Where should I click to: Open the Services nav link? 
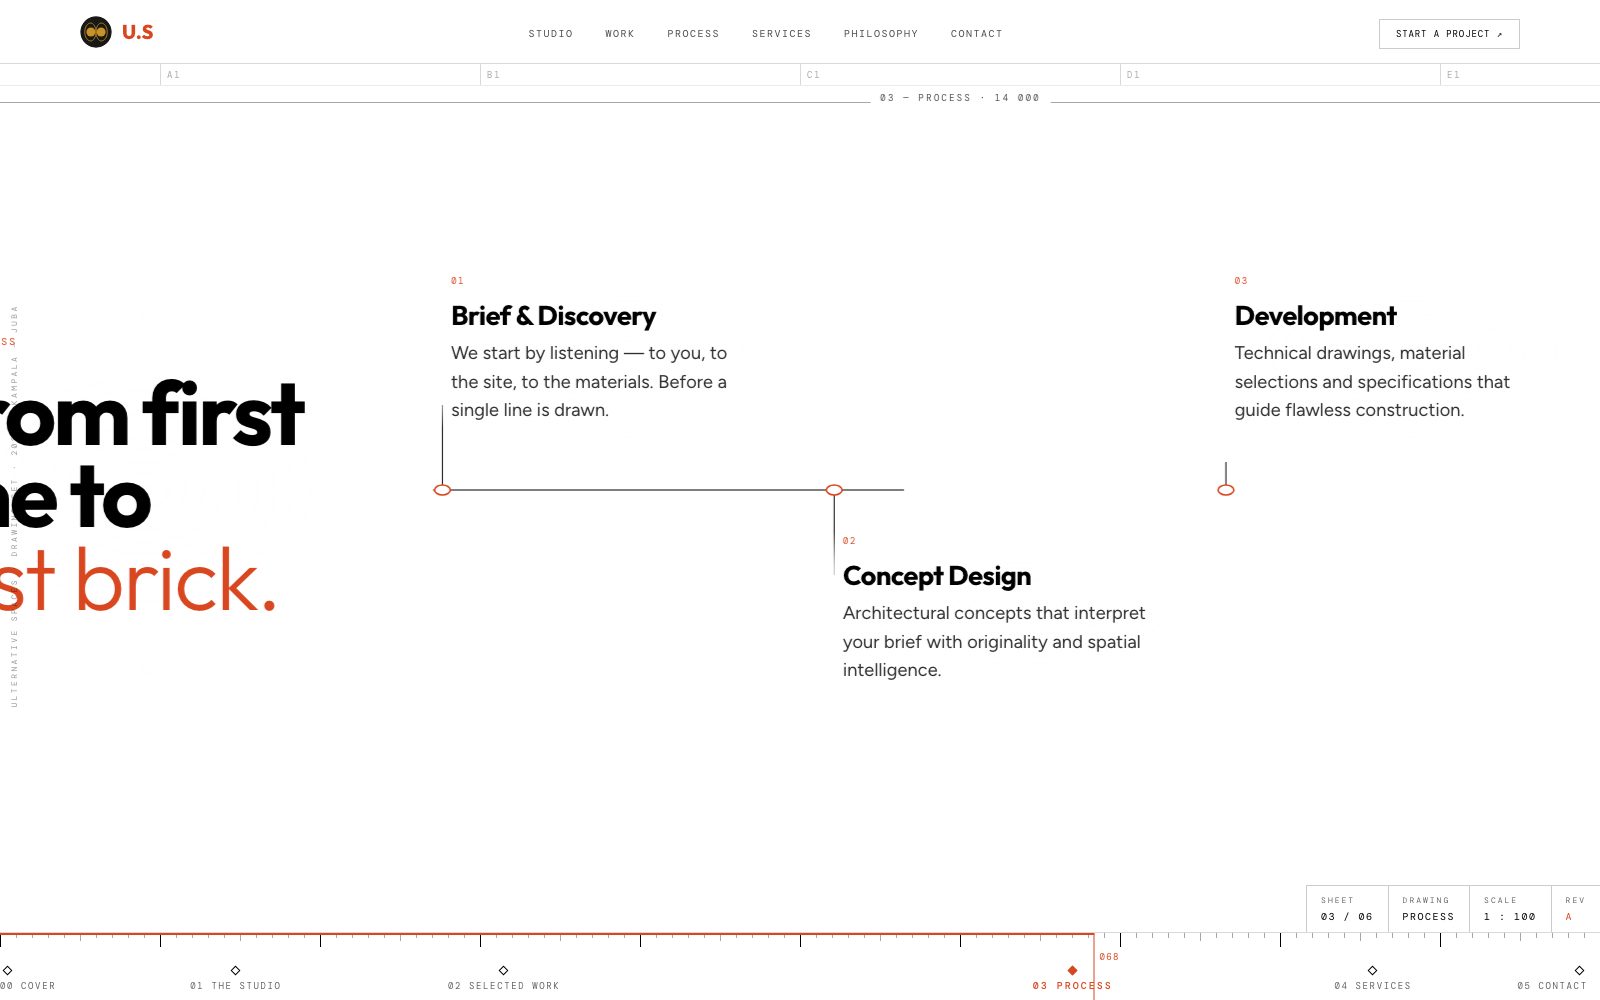coord(782,34)
